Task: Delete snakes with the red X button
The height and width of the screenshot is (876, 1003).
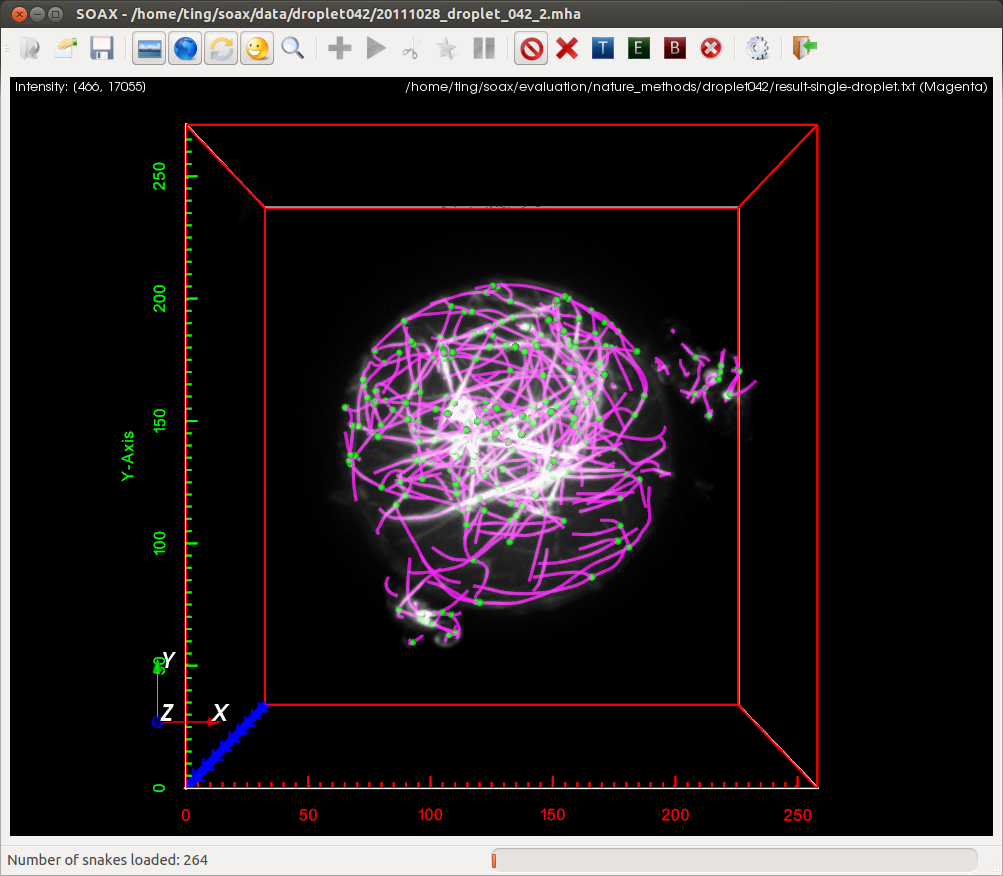Action: pos(567,47)
